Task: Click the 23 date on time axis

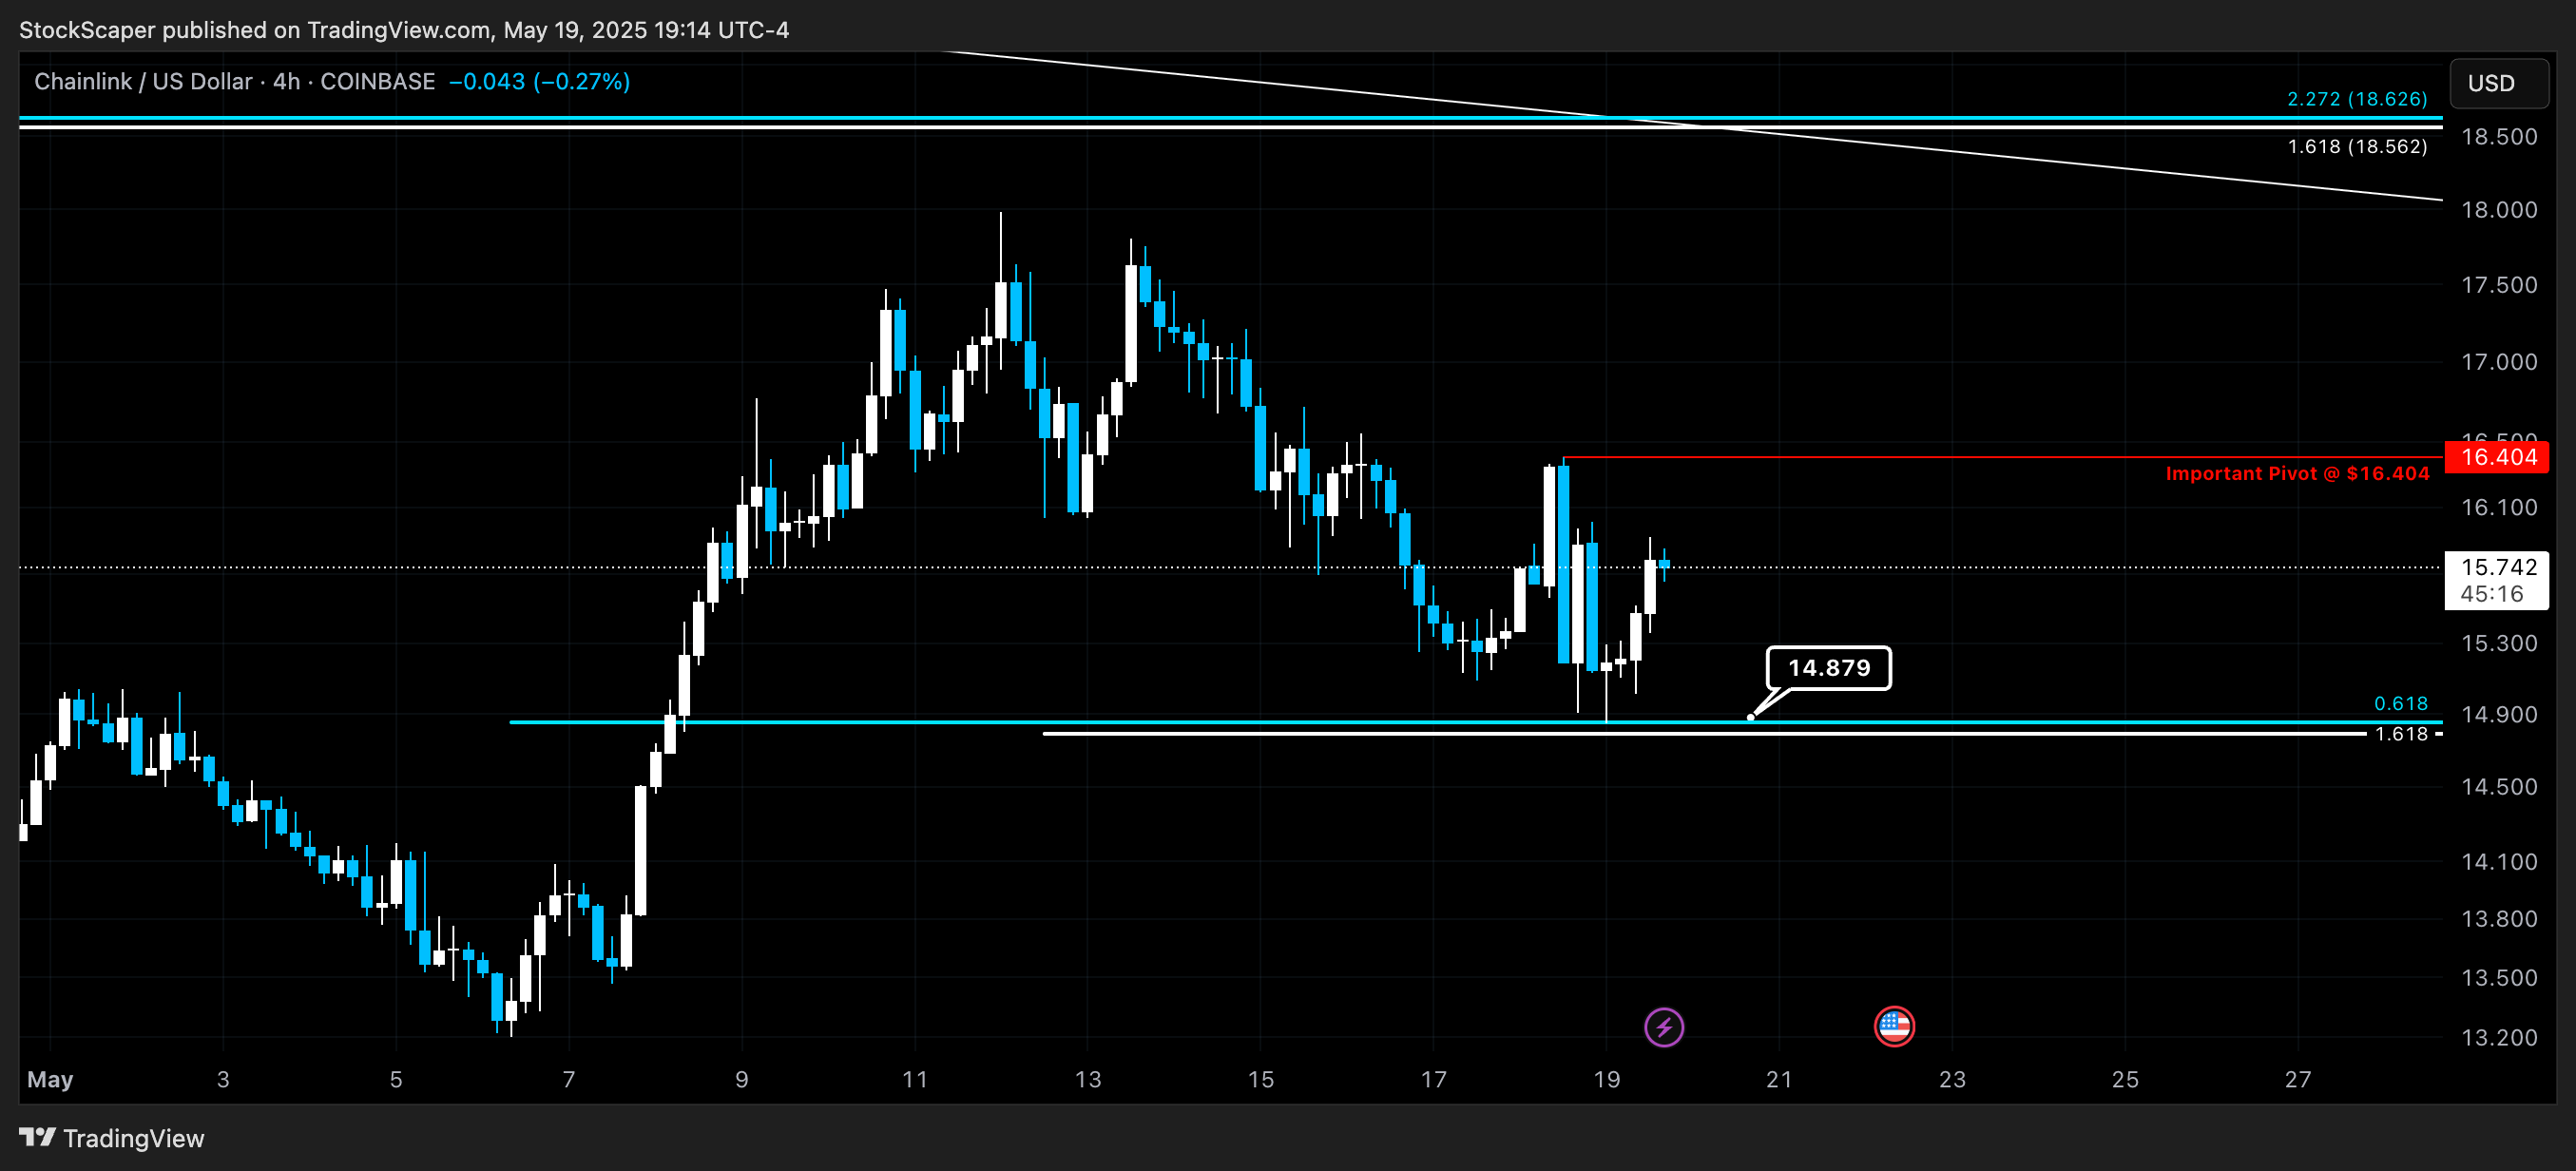Action: tap(1952, 1080)
